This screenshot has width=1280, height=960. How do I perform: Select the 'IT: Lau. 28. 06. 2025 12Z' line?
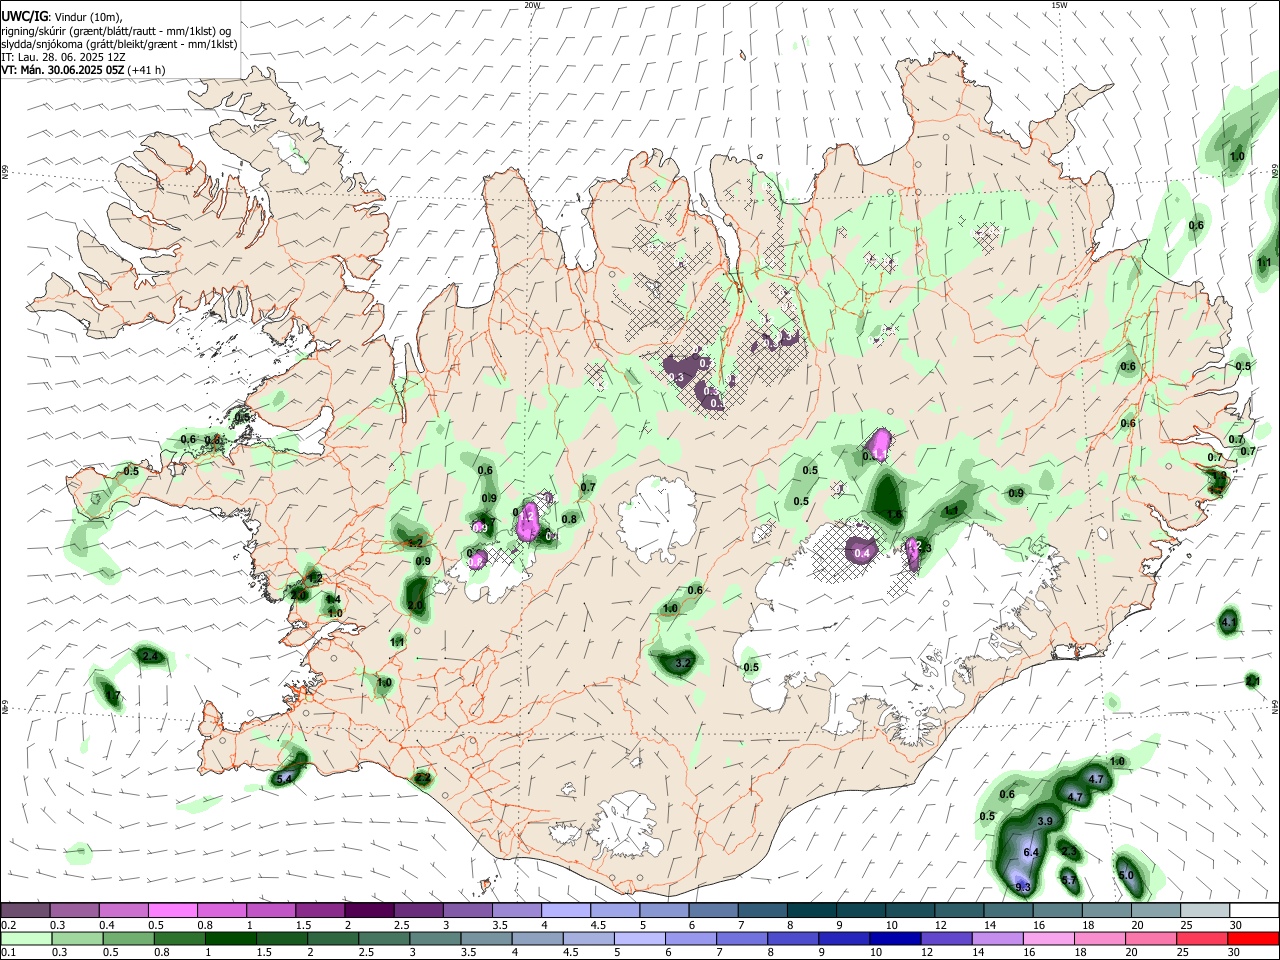tap(63, 57)
